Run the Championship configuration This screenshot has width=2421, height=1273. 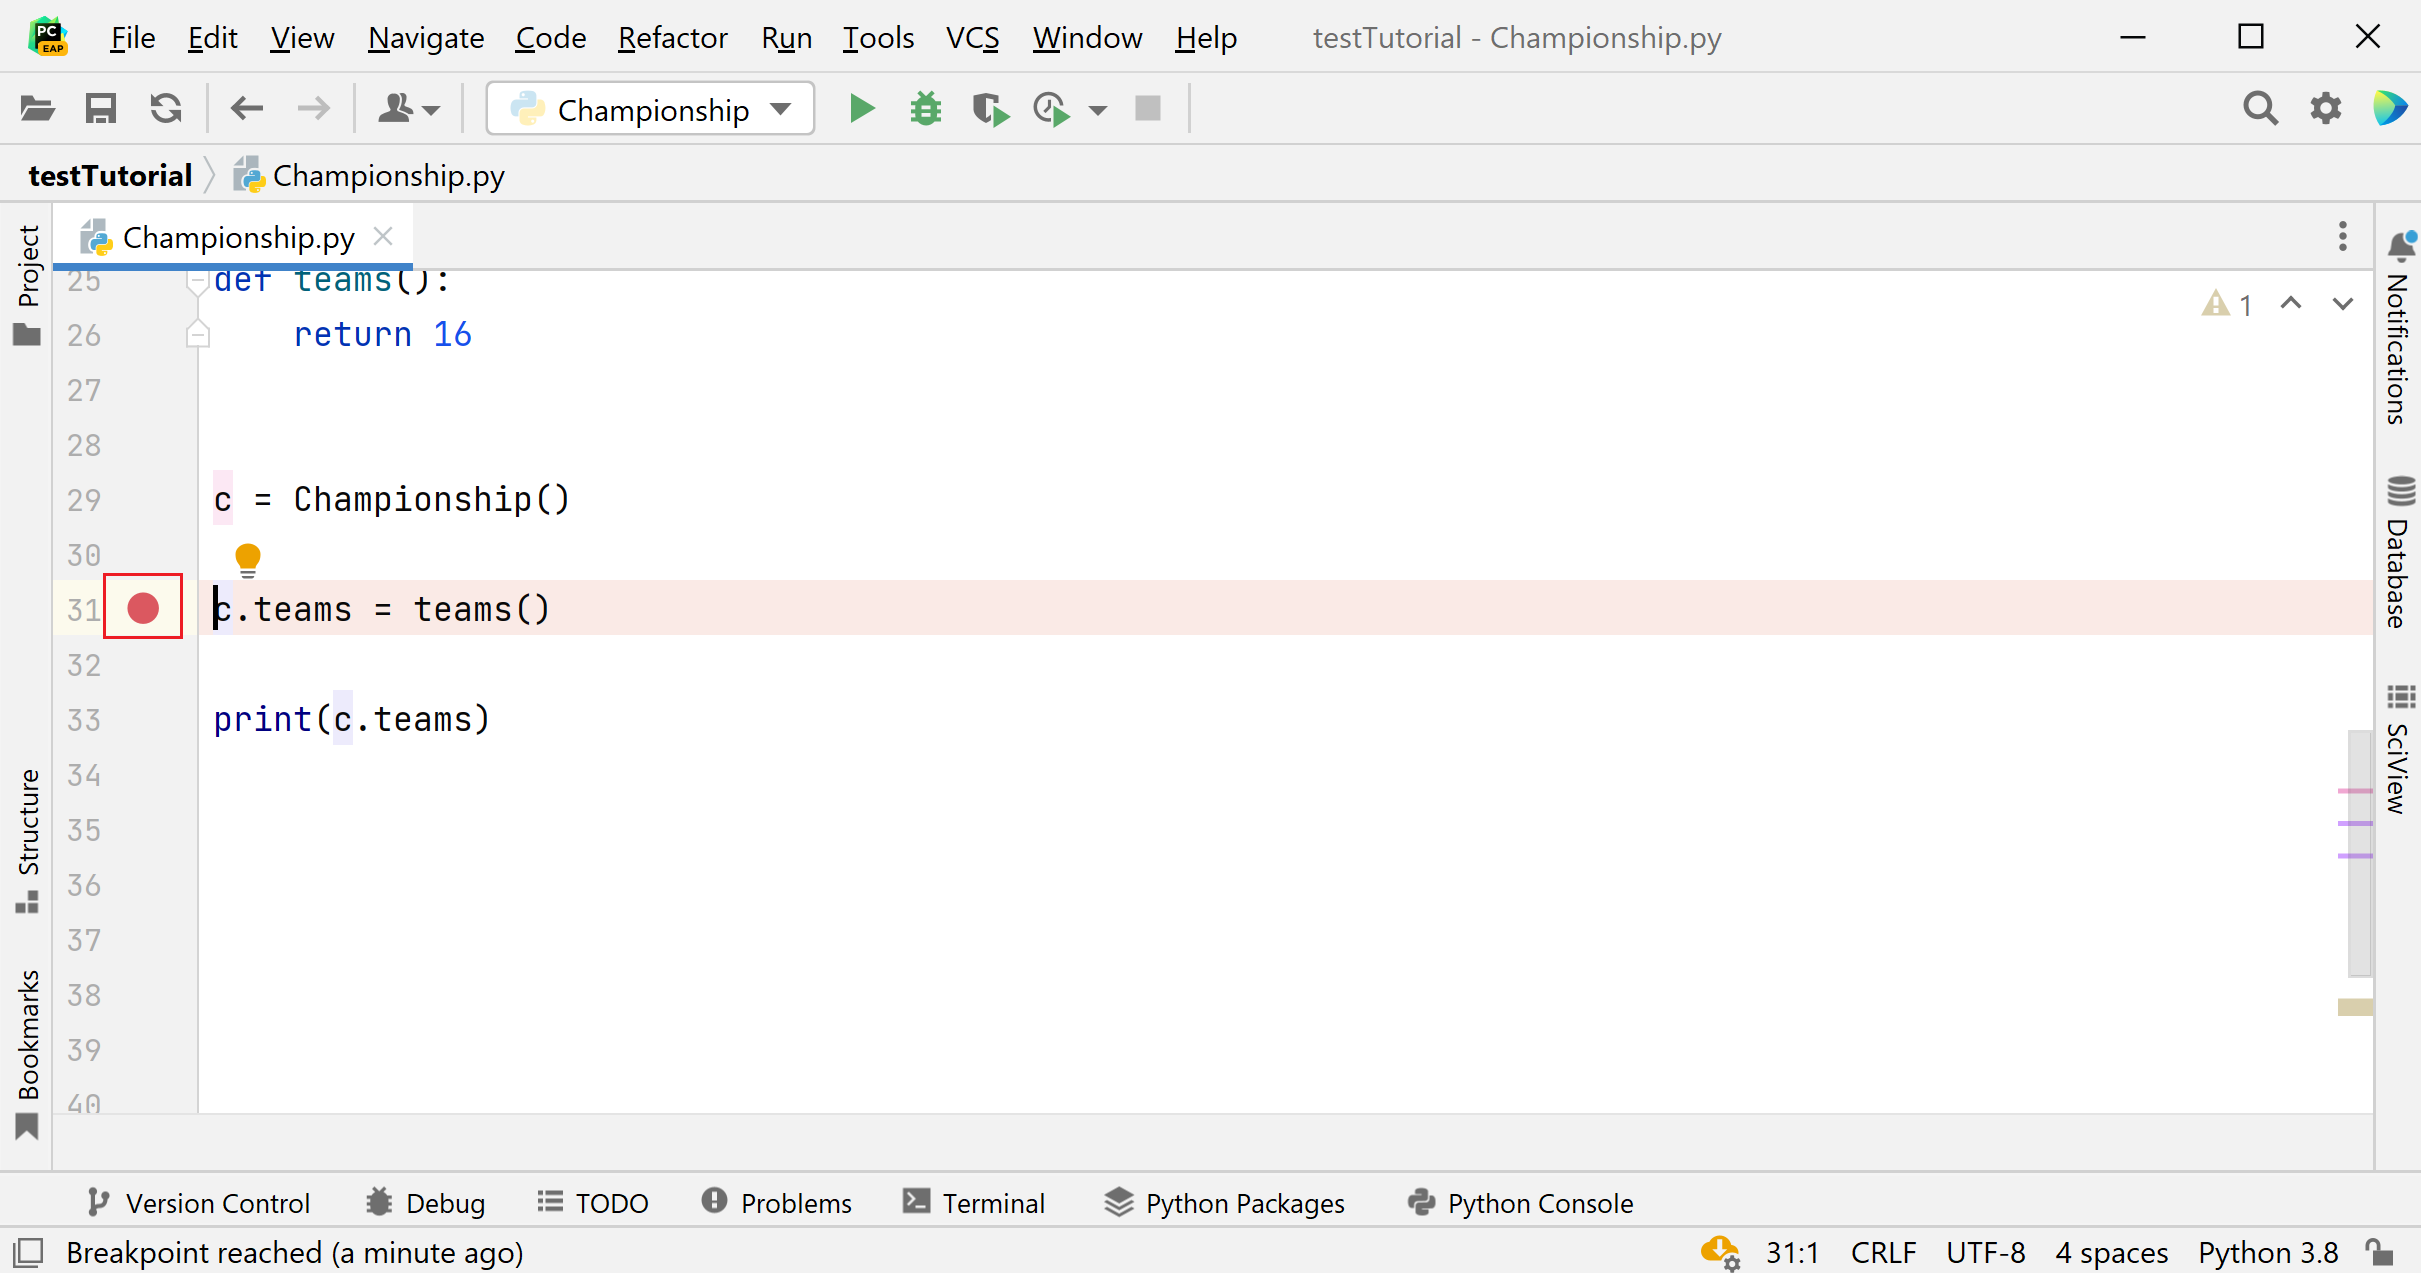(861, 108)
